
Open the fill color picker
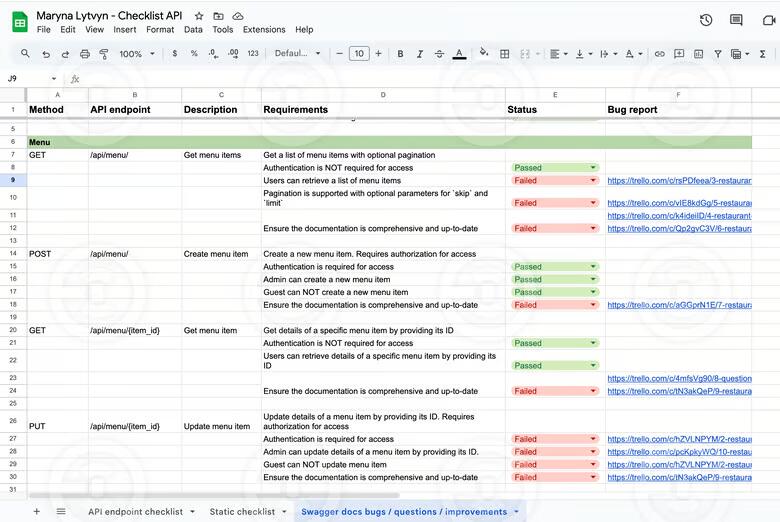(x=484, y=54)
